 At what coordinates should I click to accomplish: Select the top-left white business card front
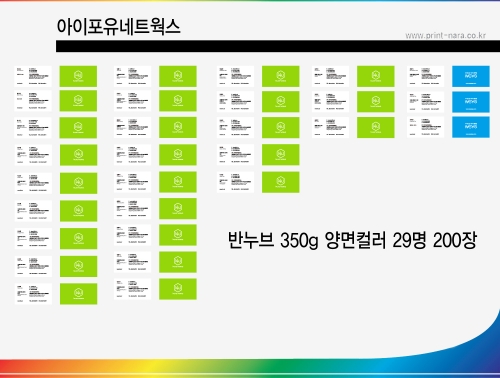tap(33, 76)
